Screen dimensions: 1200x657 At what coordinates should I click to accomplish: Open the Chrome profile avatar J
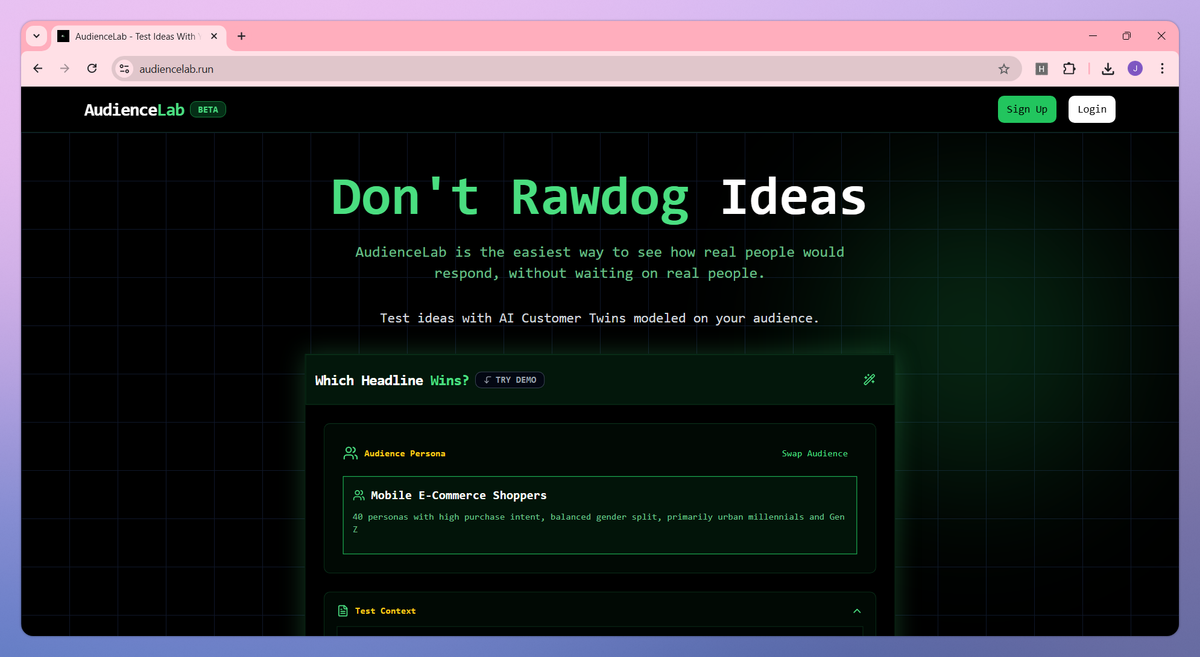click(1135, 69)
